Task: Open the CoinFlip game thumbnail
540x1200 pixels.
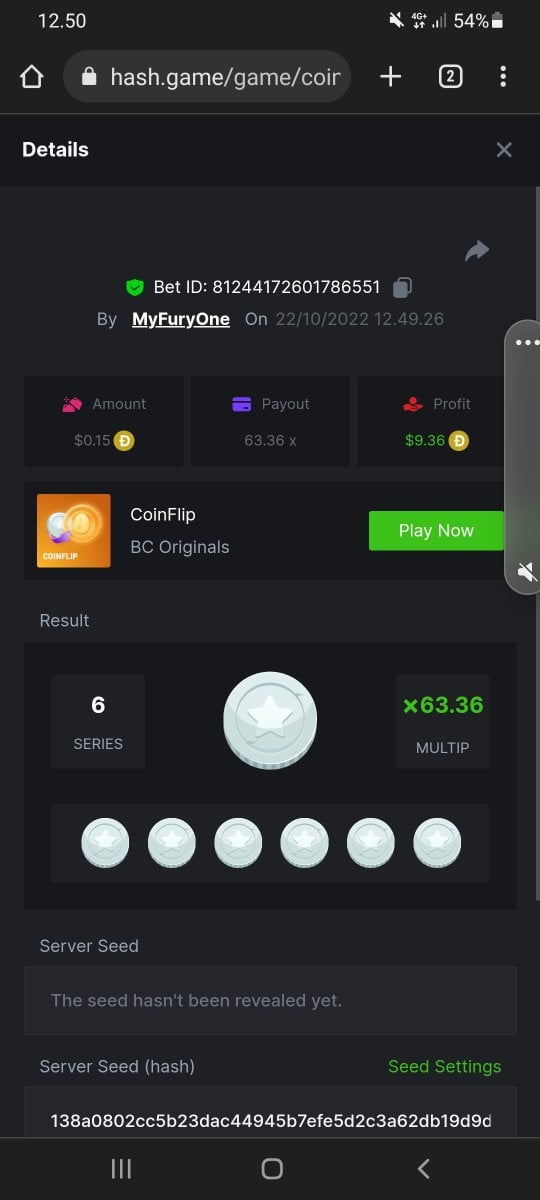Action: click(74, 531)
